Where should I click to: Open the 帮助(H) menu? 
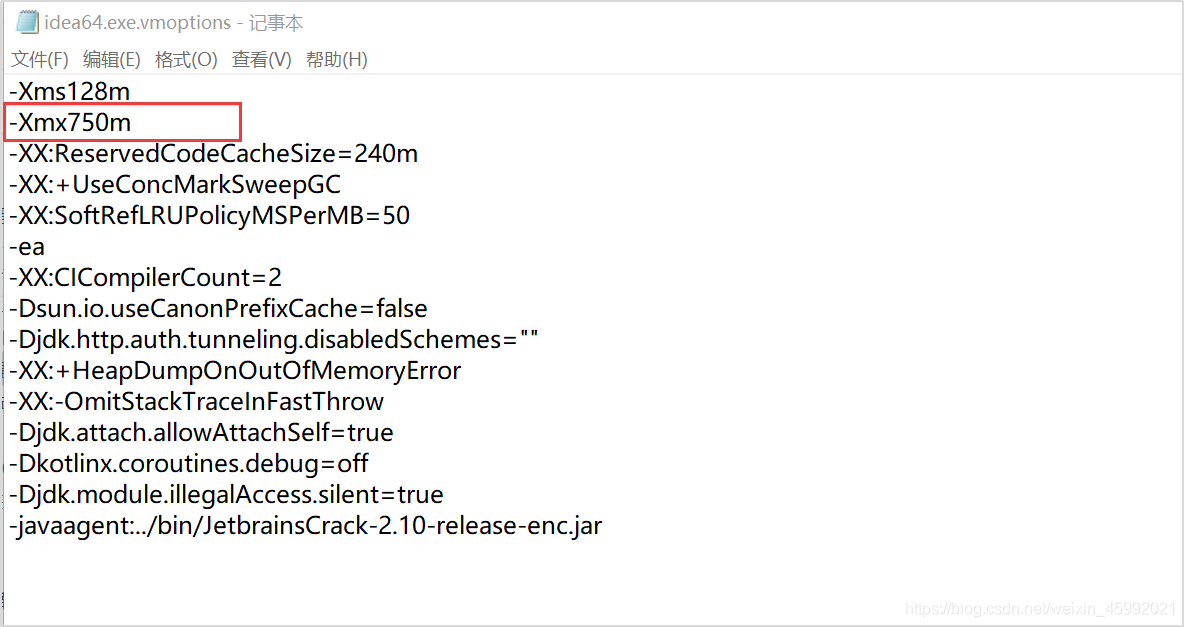tap(336, 60)
